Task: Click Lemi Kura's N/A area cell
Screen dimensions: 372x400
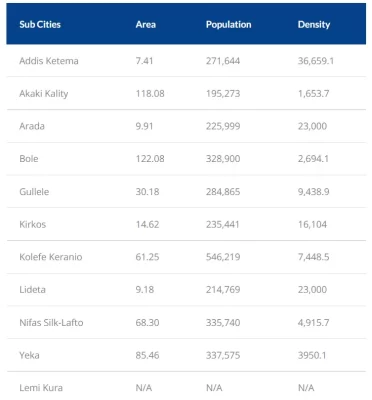Action: coord(144,388)
